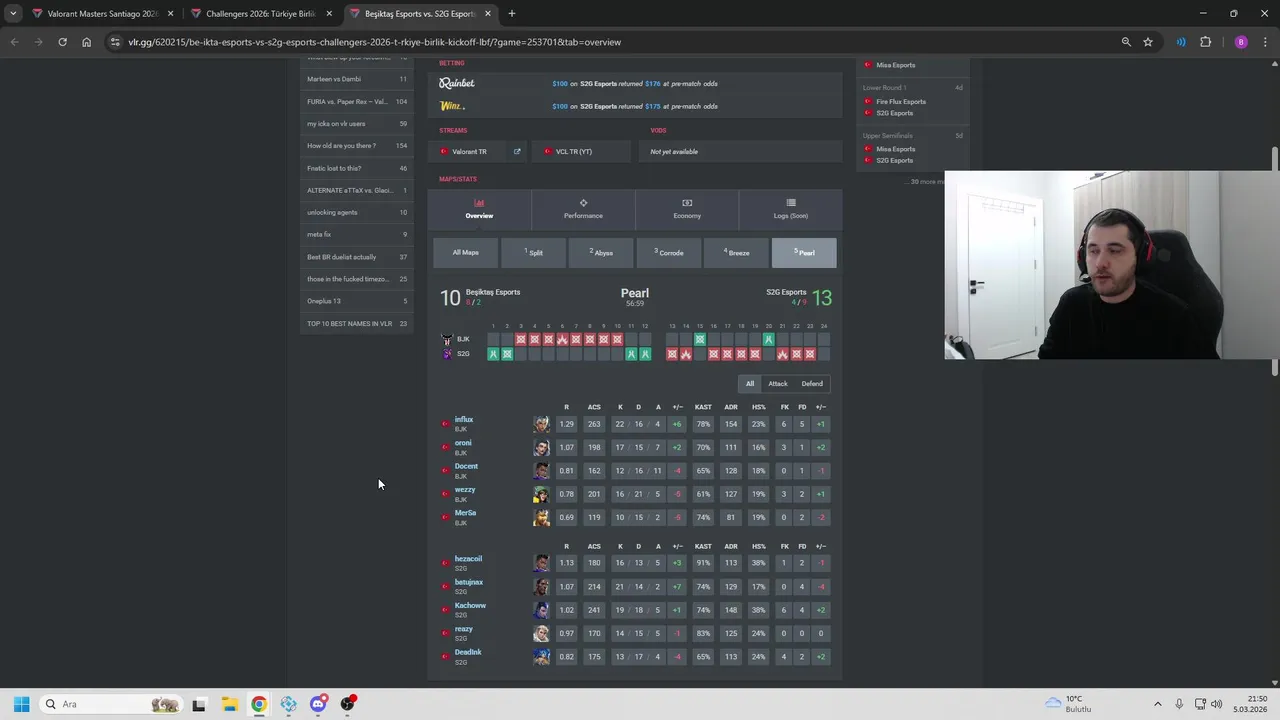Open player MerSa profile
The height and width of the screenshot is (720, 1280).
pos(465,513)
